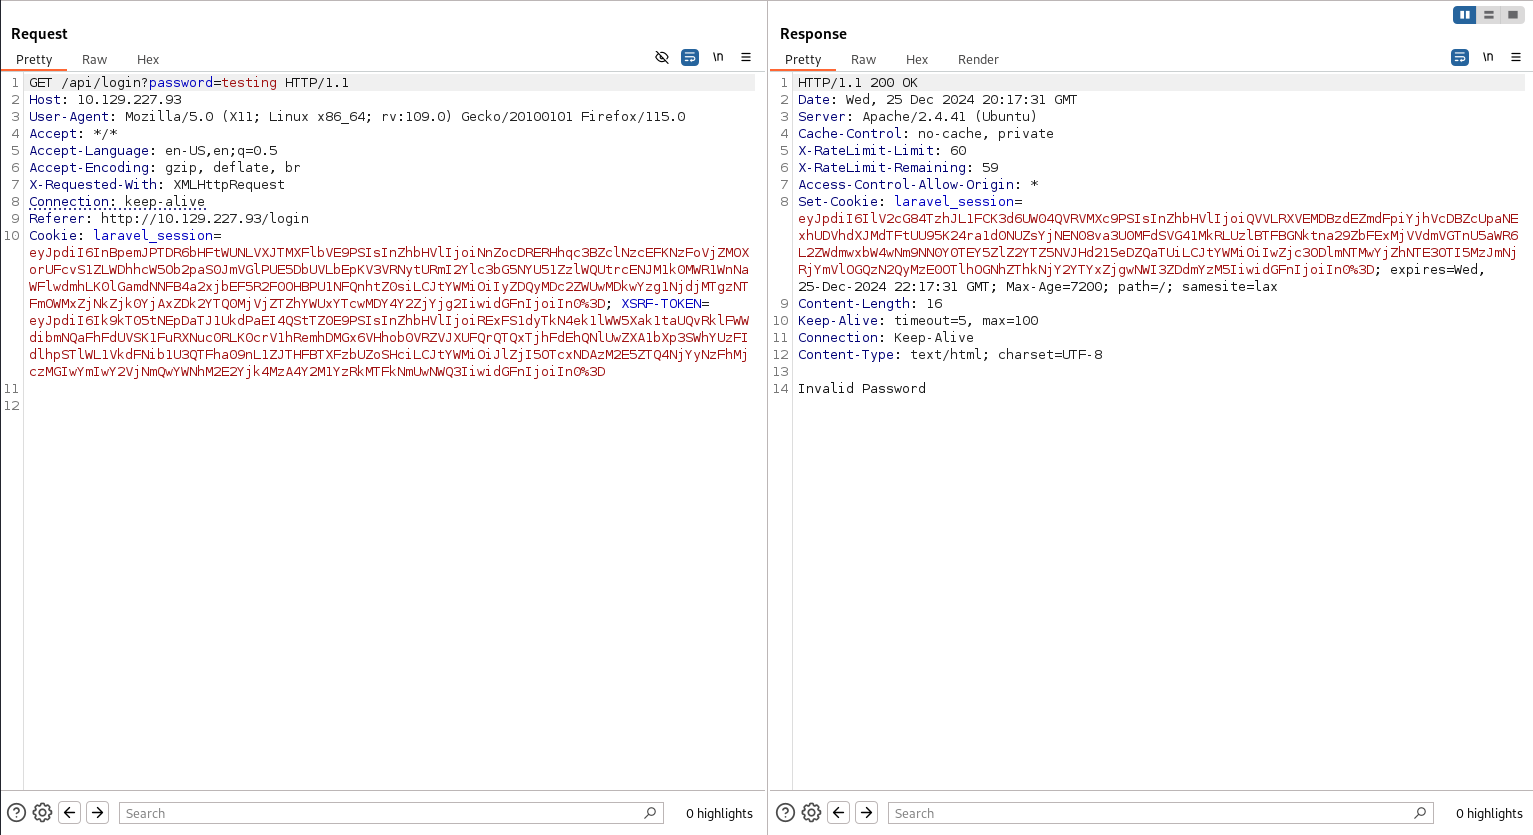Toggle word wrap icon in Request panel

click(x=690, y=57)
